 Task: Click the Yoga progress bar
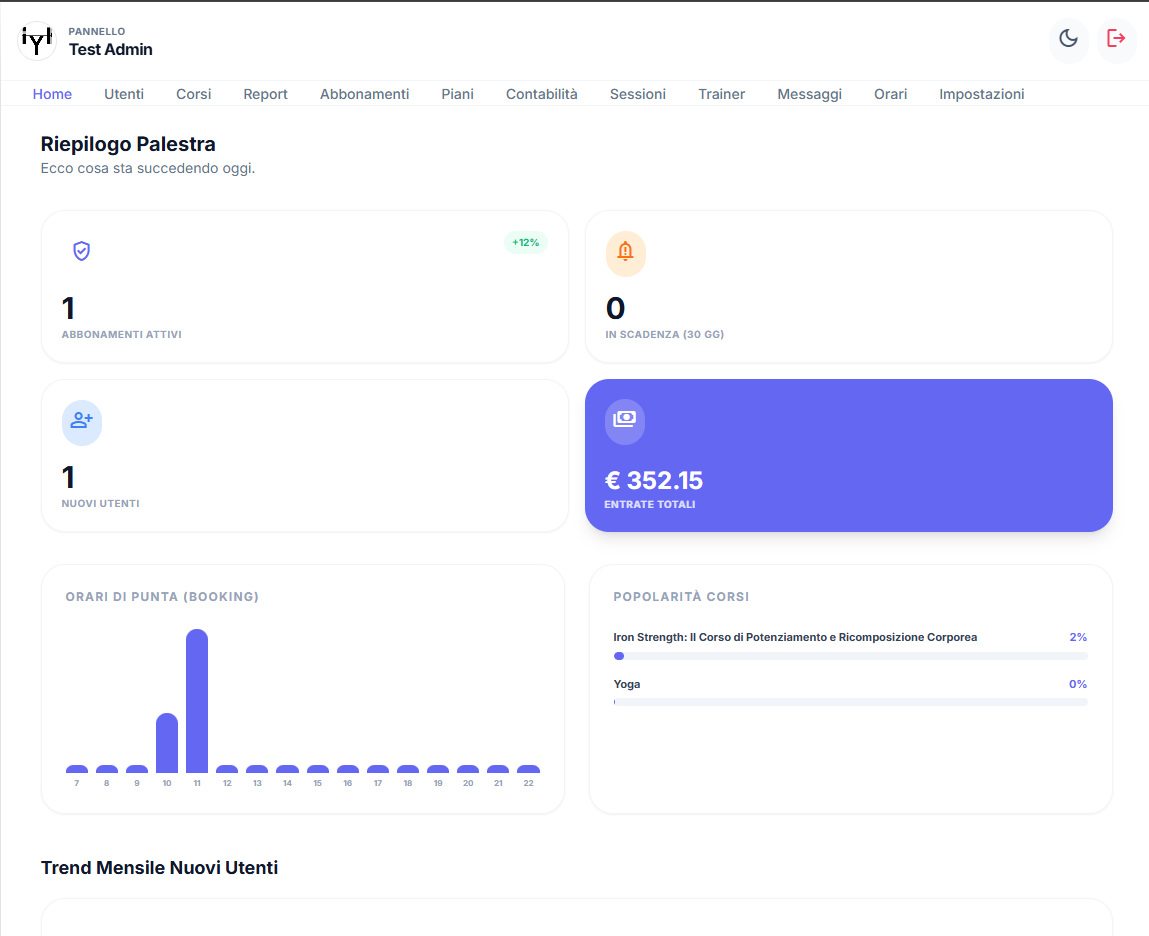tap(850, 703)
